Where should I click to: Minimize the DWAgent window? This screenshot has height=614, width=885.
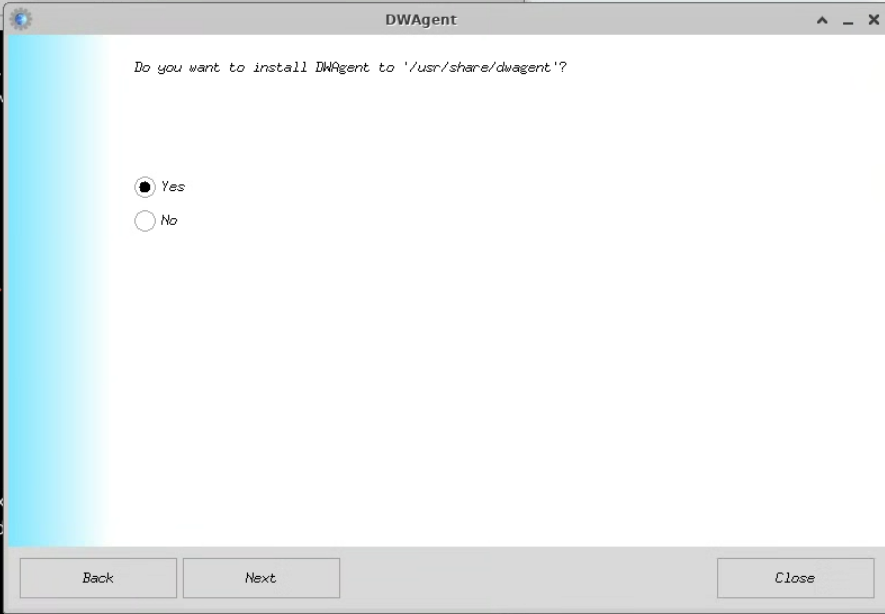848,21
